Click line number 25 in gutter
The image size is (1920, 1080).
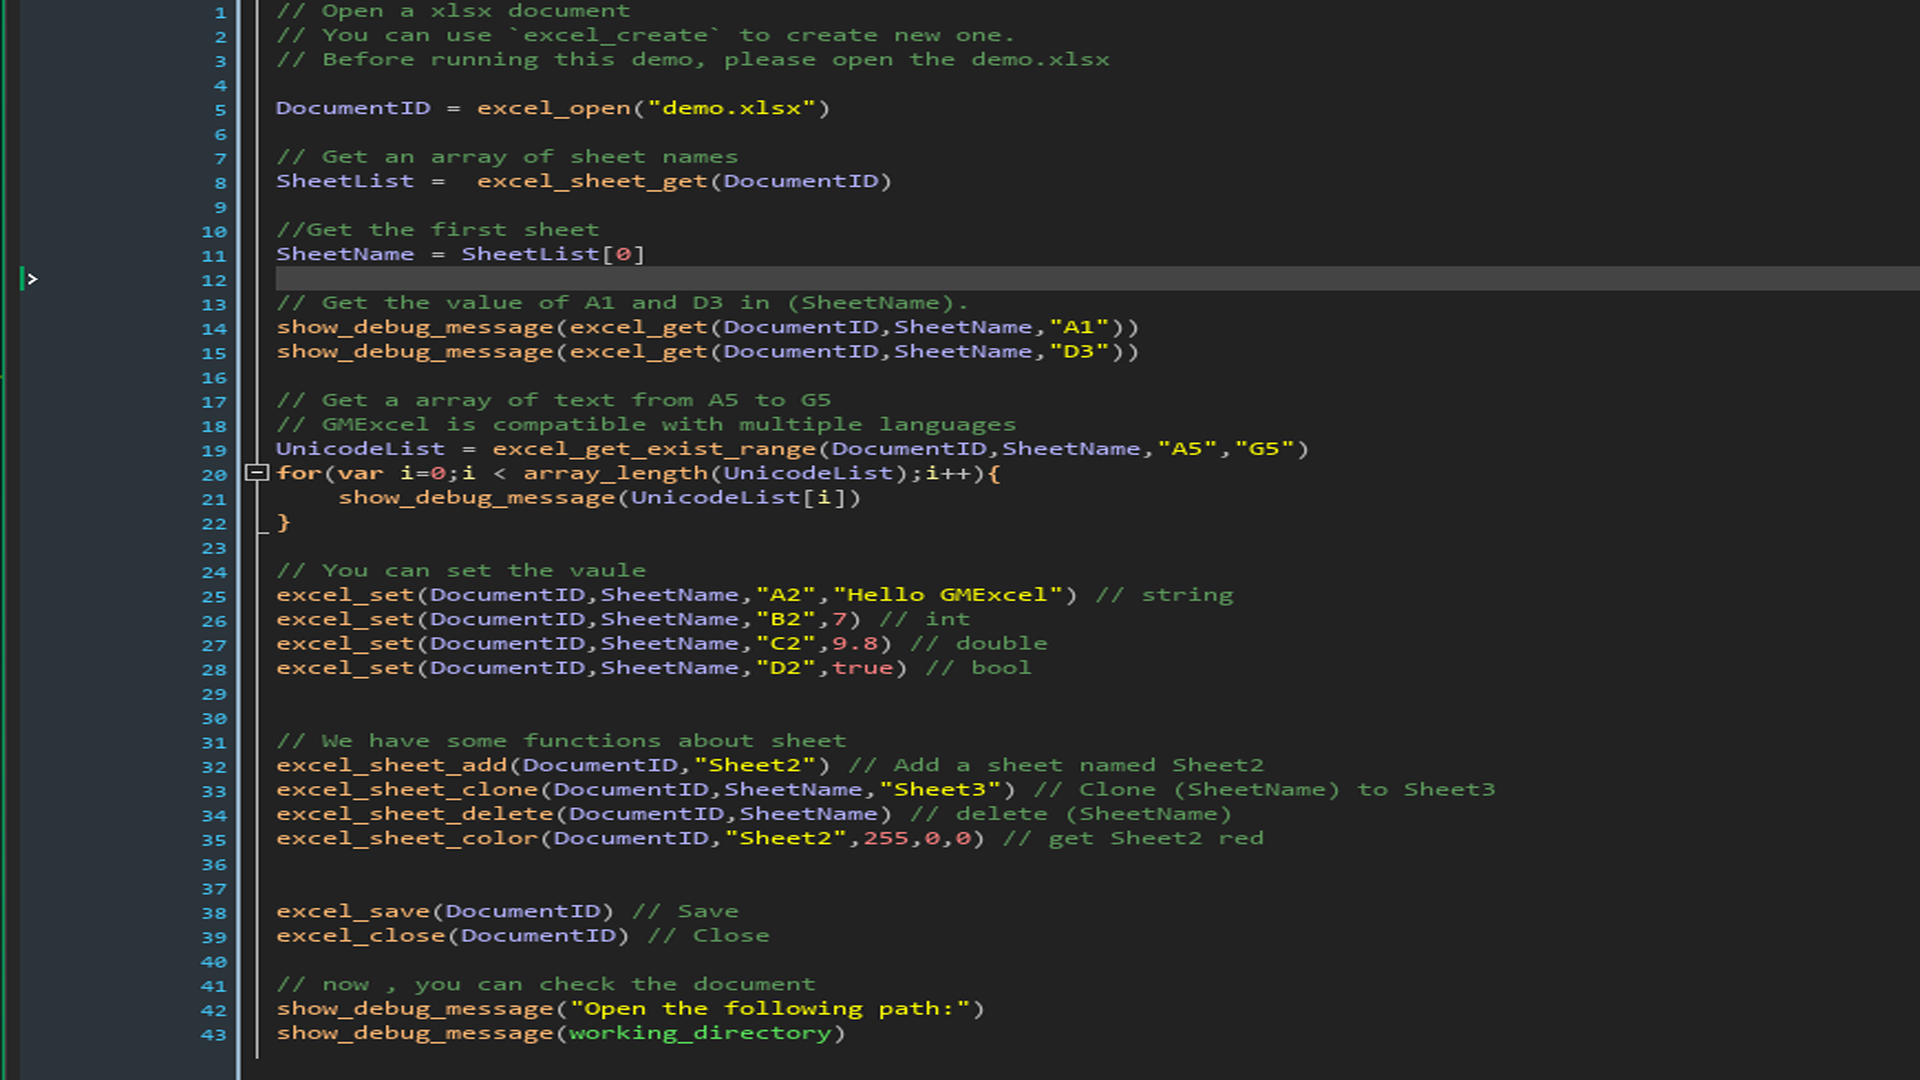click(214, 597)
